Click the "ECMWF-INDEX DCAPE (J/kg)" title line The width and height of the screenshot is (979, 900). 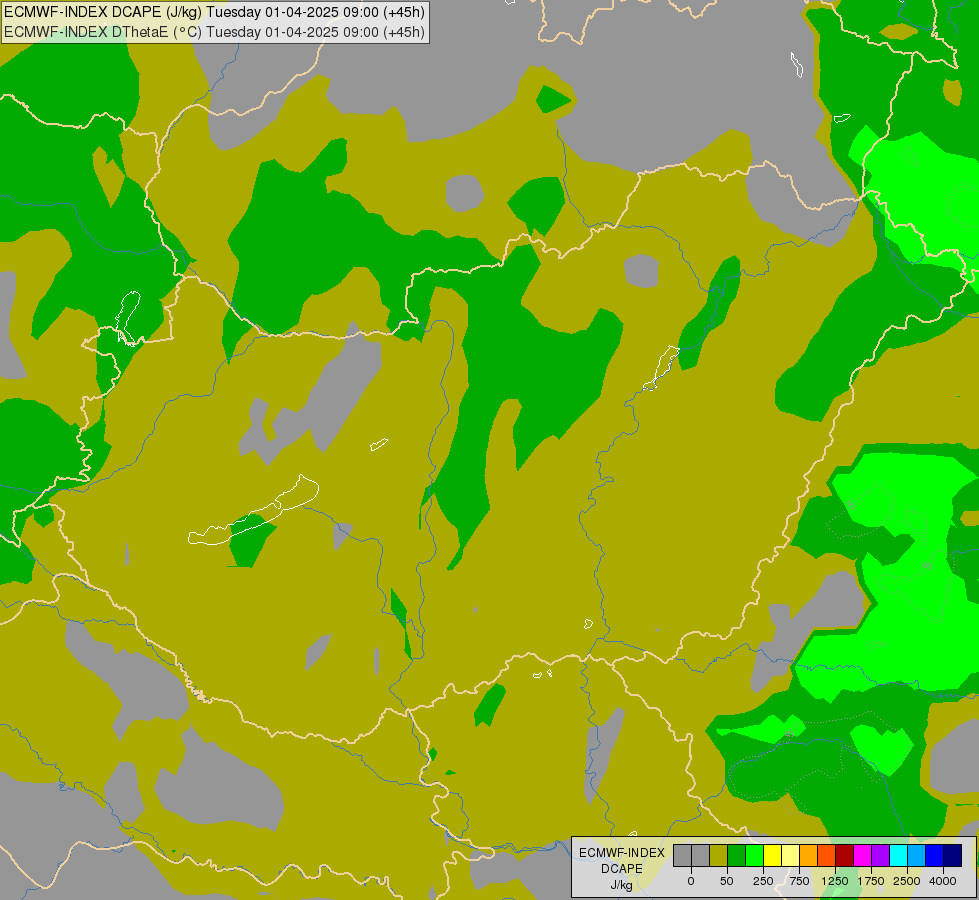coord(214,12)
